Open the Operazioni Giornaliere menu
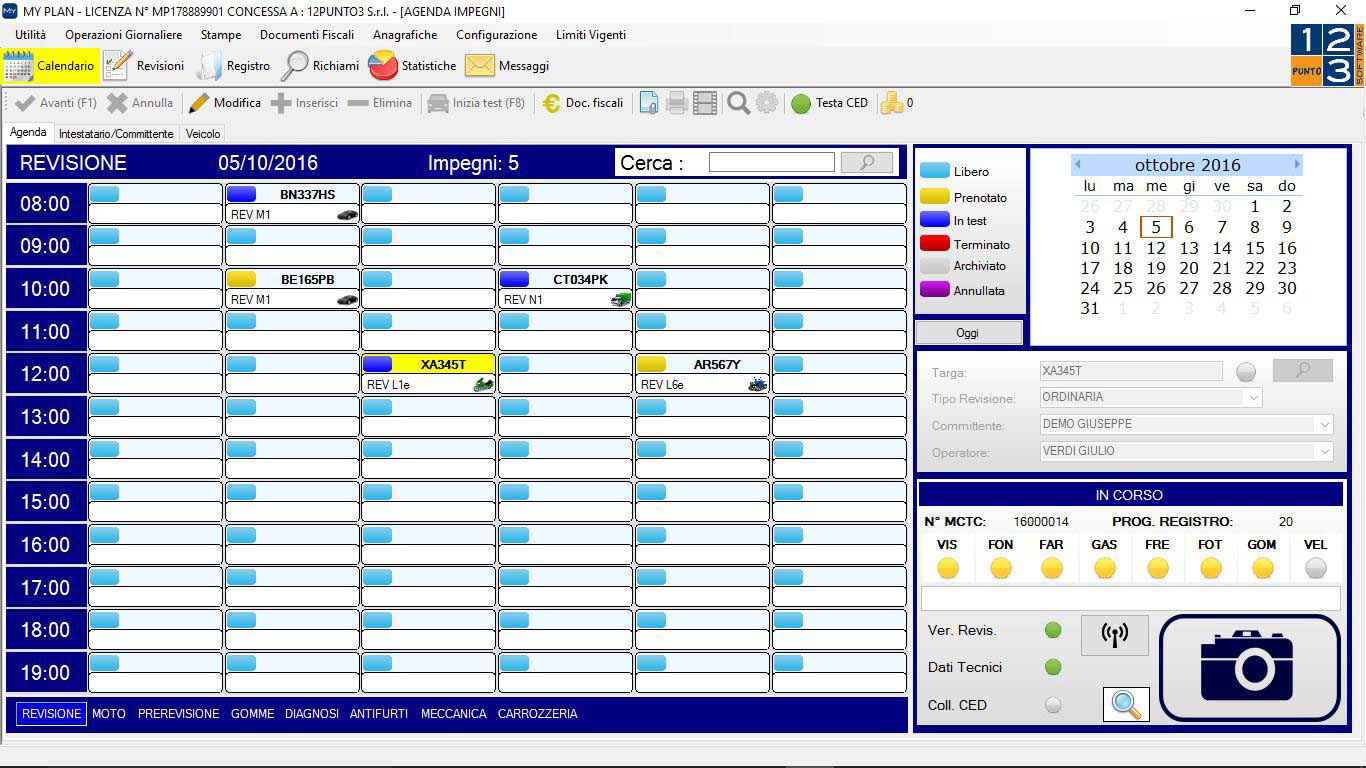Viewport: 1366px width, 768px height. coord(124,35)
